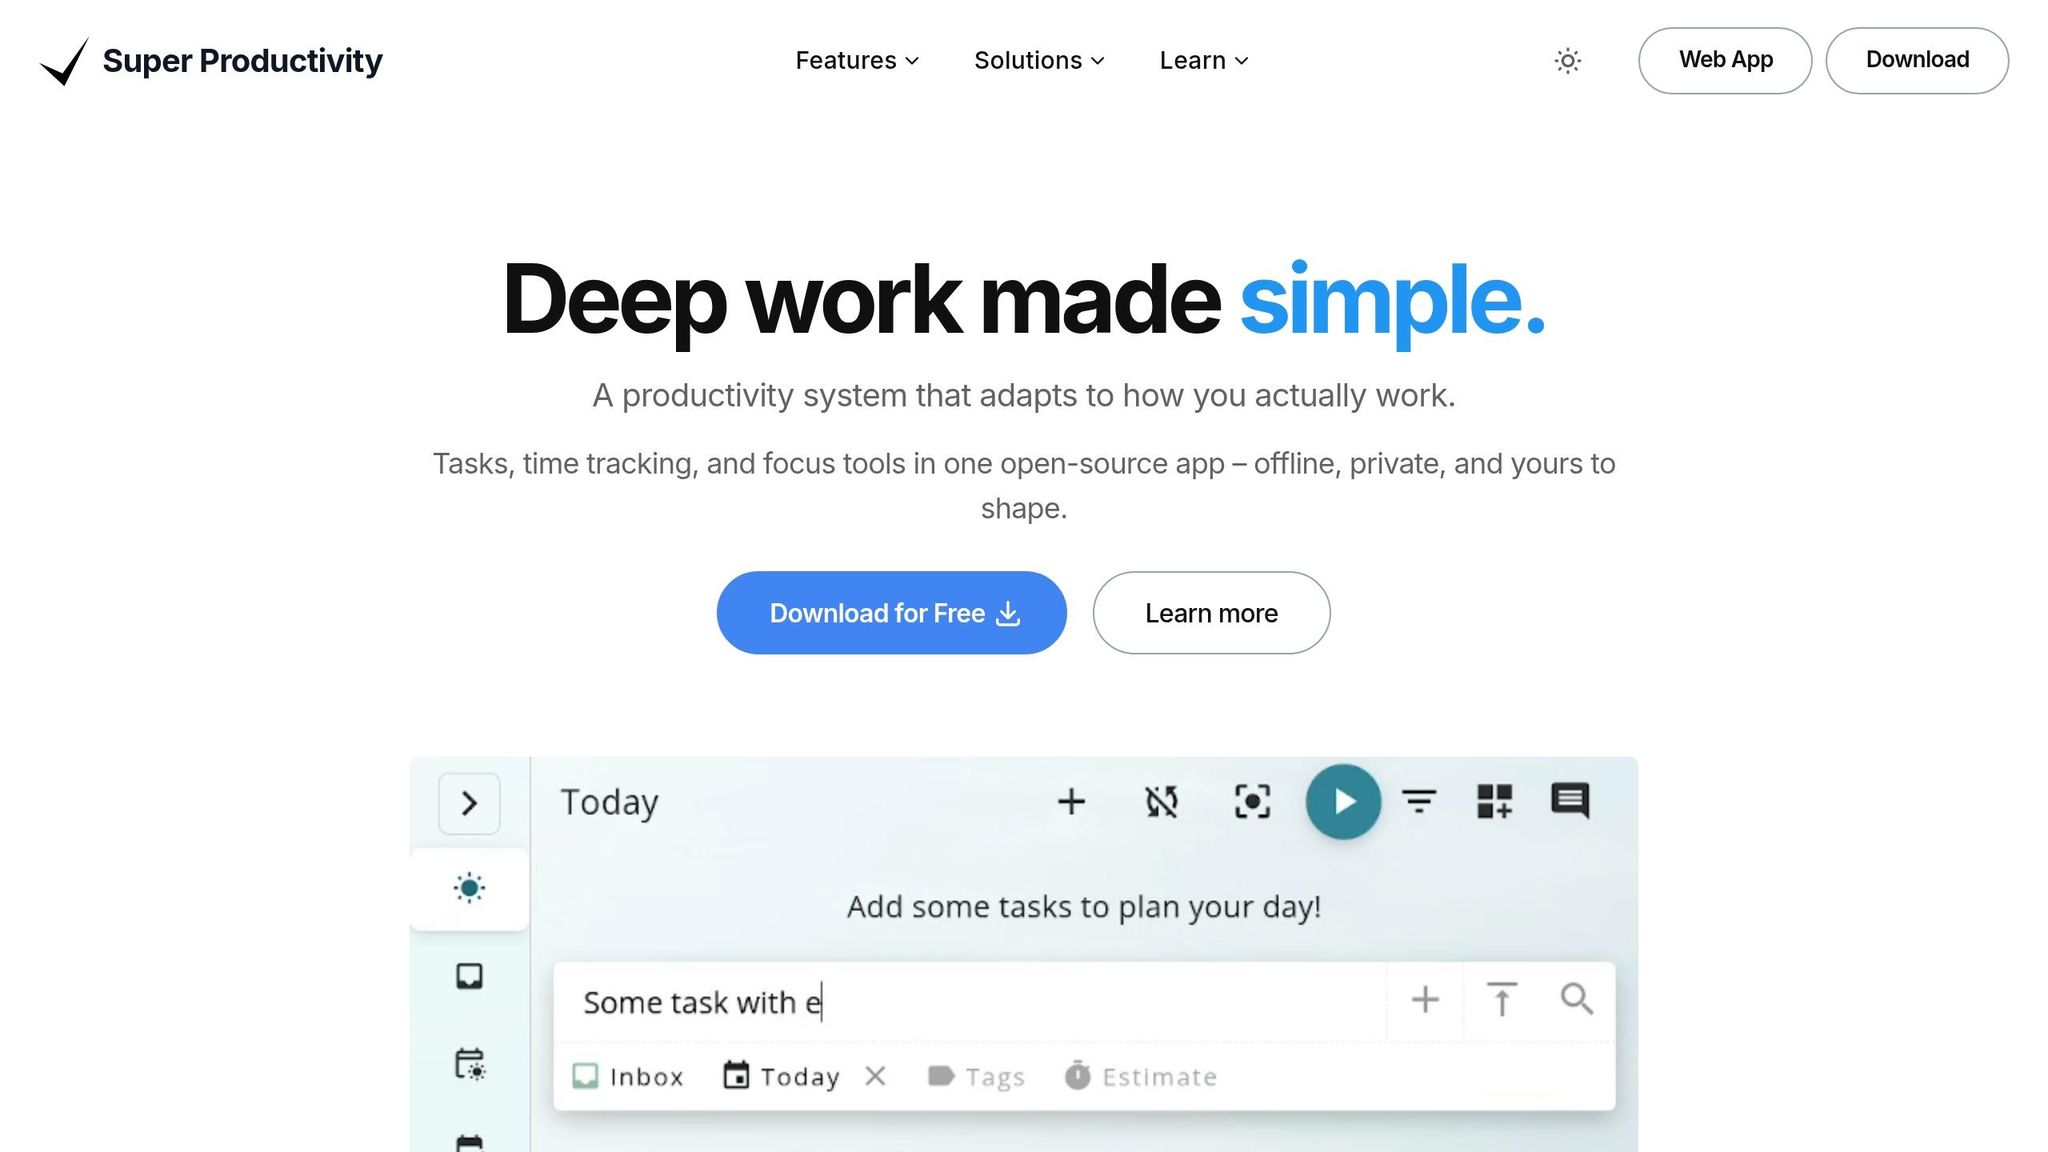Click Download for Free button
This screenshot has width=2048, height=1152.
(892, 613)
